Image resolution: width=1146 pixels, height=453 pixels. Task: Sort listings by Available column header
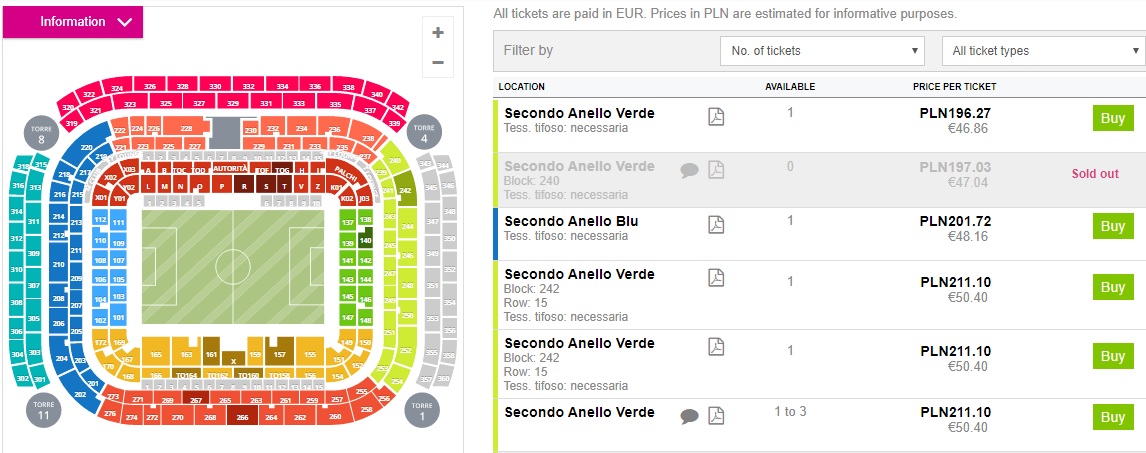click(x=790, y=87)
